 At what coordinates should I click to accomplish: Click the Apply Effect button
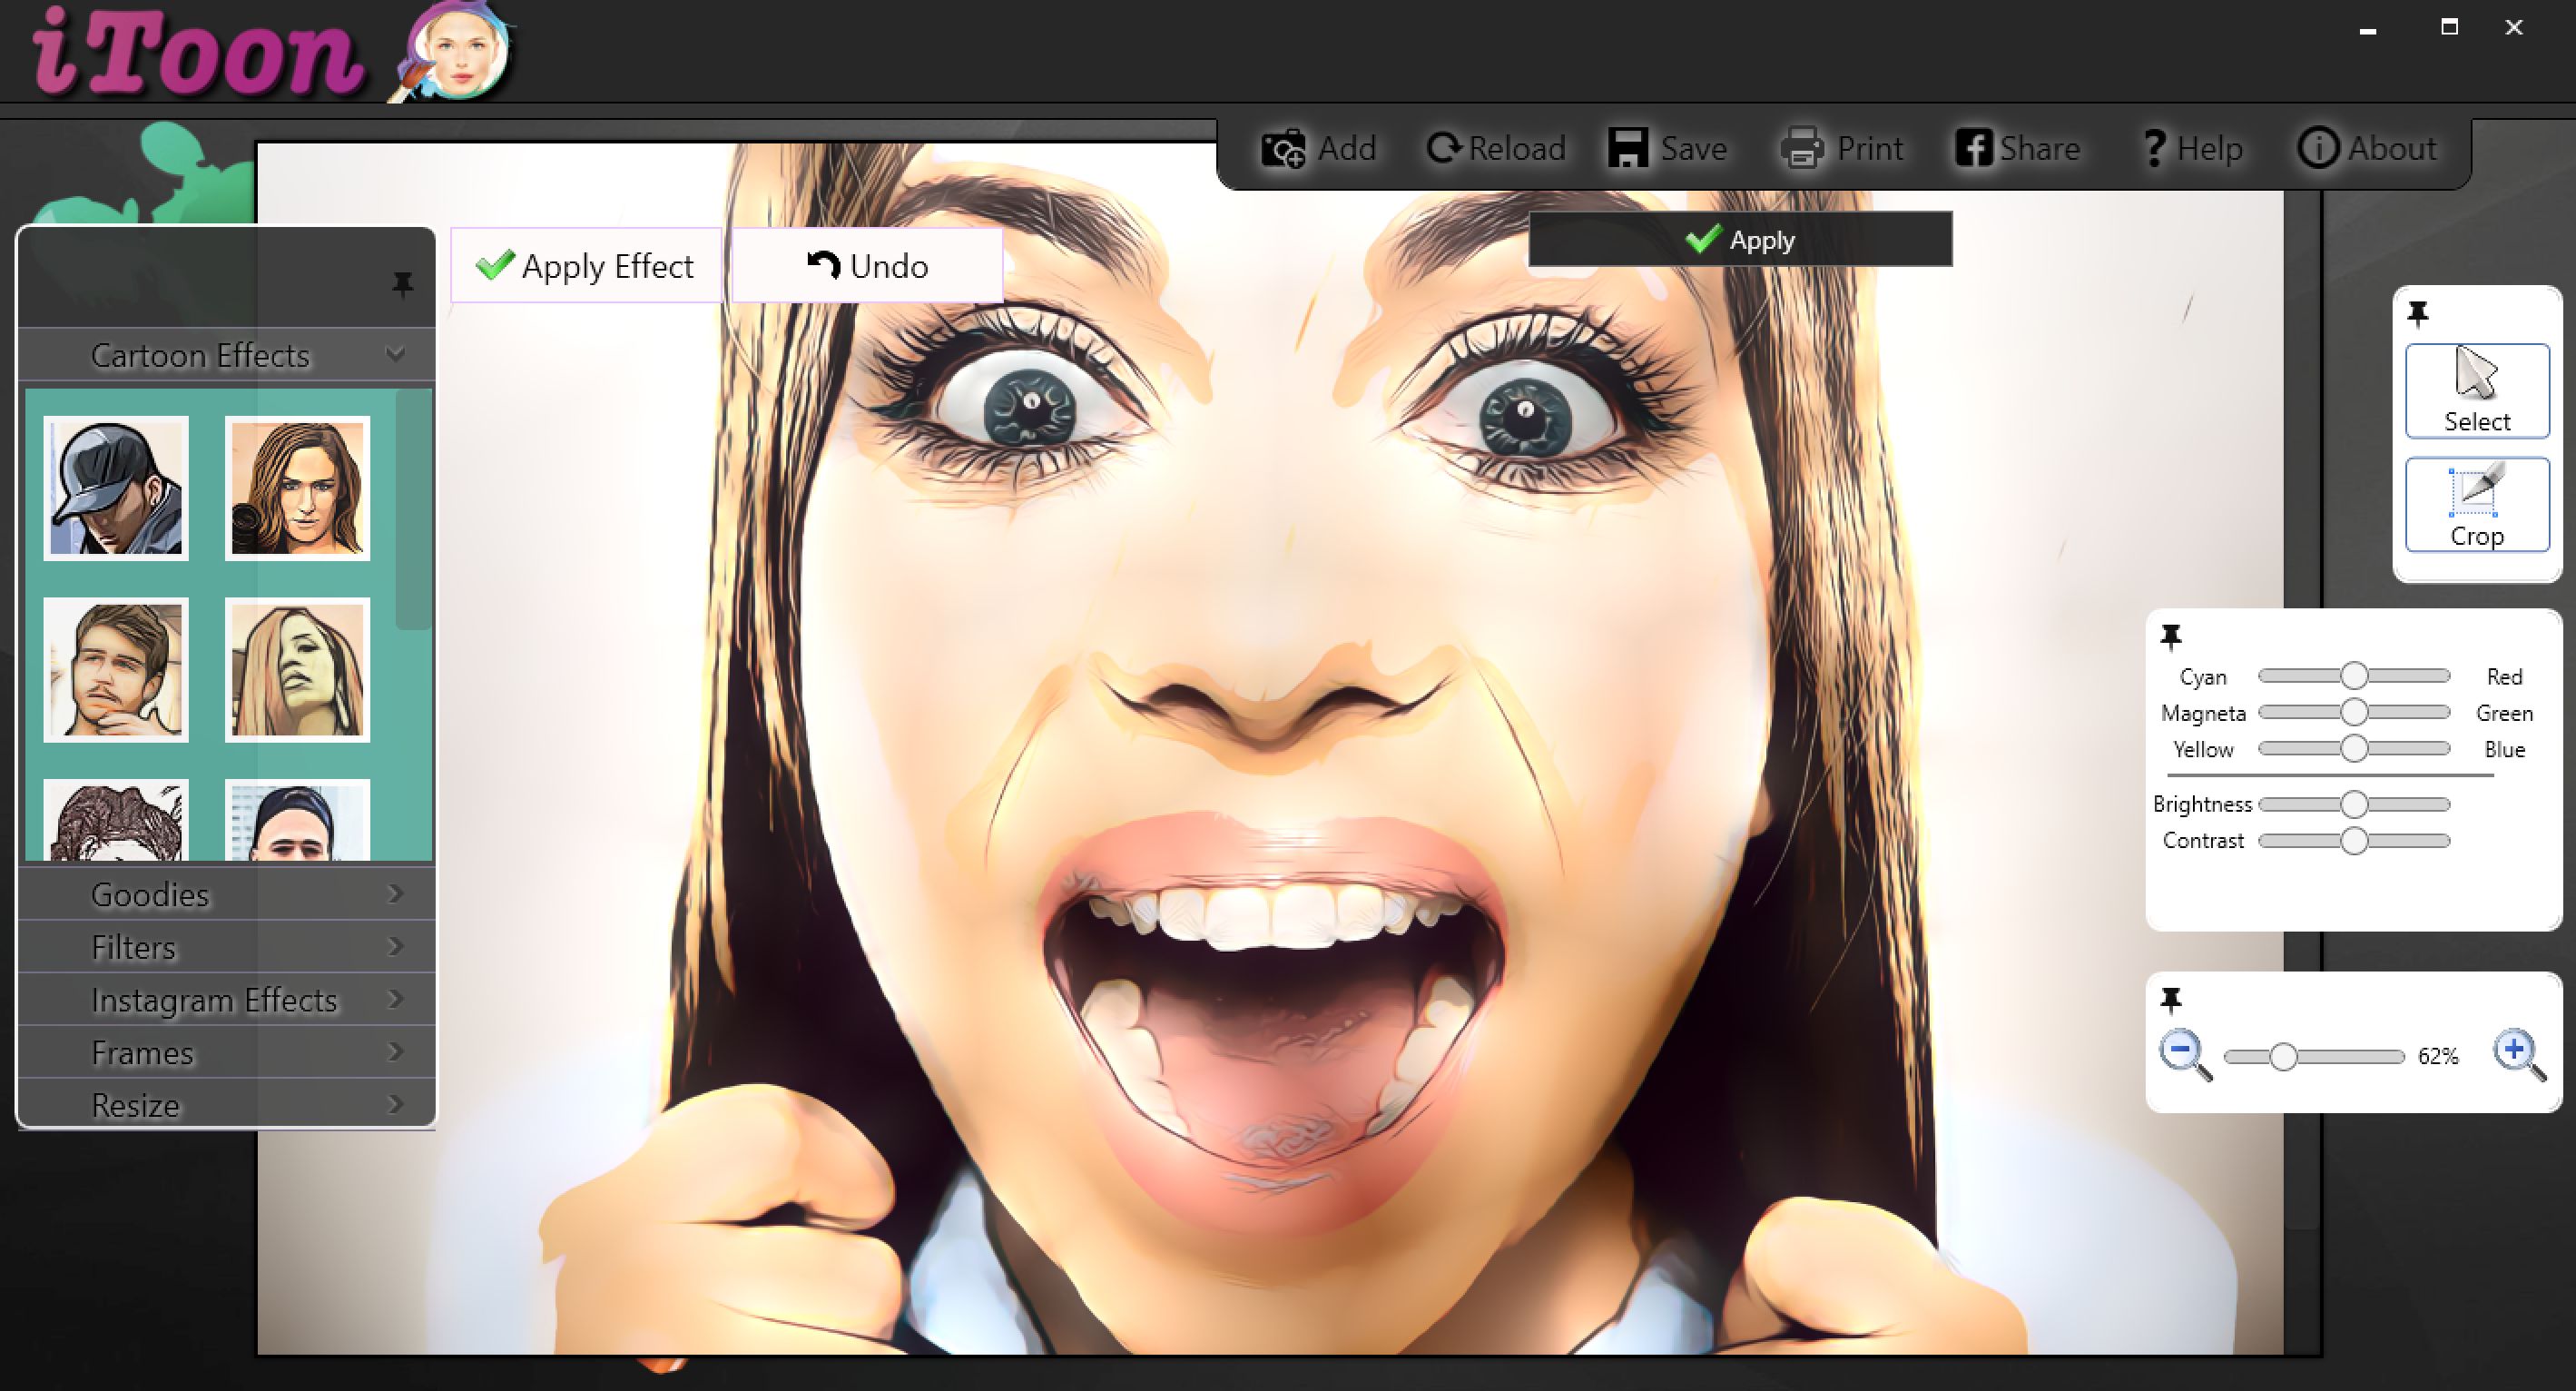pyautogui.click(x=586, y=266)
